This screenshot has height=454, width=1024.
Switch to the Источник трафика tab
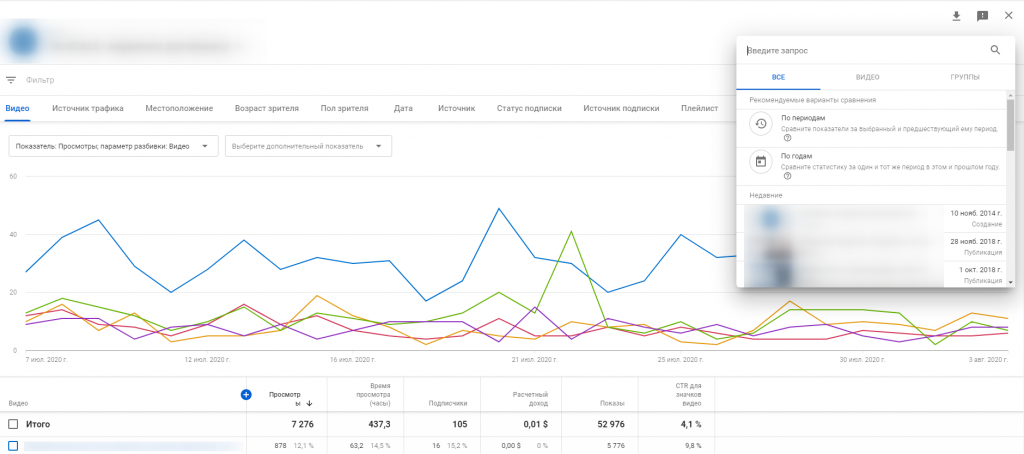coord(88,108)
